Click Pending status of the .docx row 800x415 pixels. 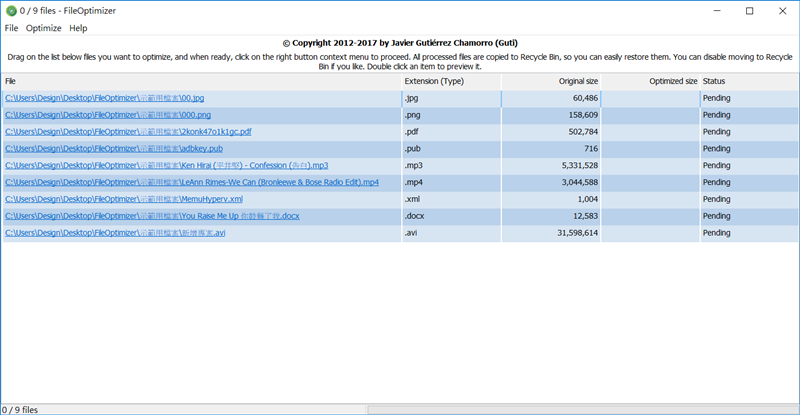pyautogui.click(x=716, y=216)
